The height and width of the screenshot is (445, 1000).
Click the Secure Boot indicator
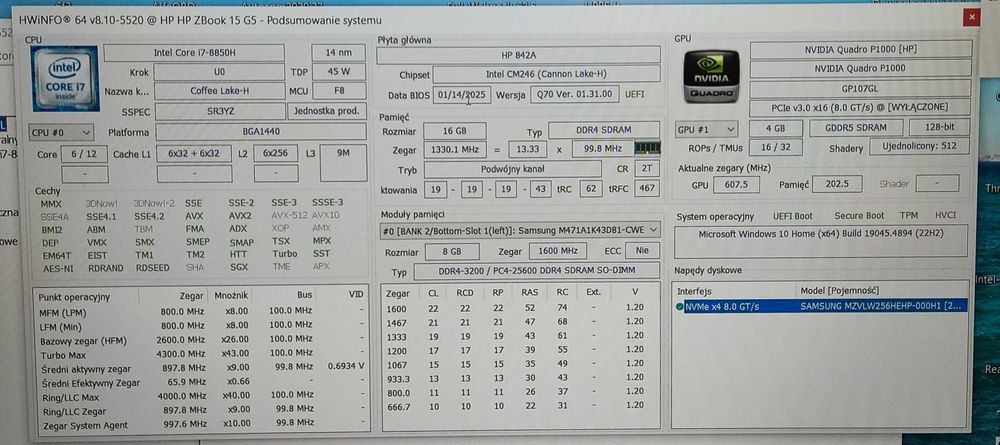pos(858,216)
